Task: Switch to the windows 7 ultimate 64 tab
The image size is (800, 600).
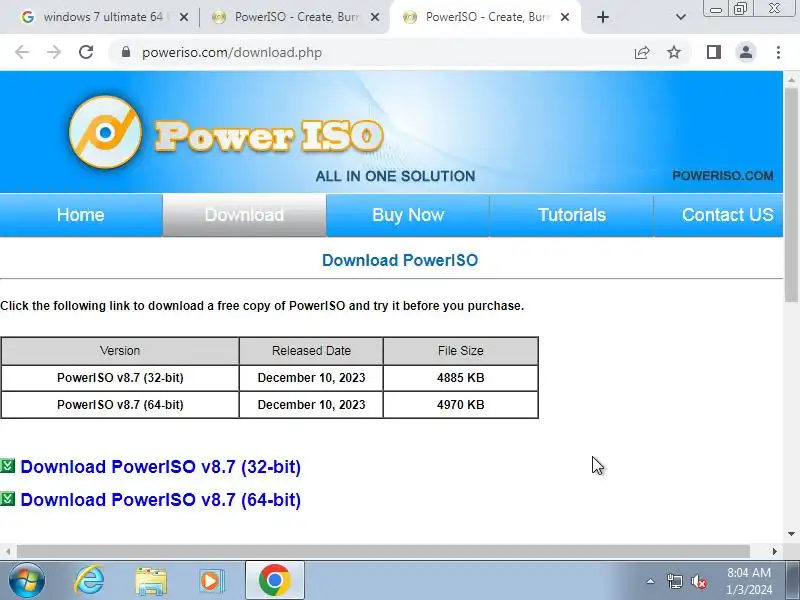Action: [x=103, y=17]
